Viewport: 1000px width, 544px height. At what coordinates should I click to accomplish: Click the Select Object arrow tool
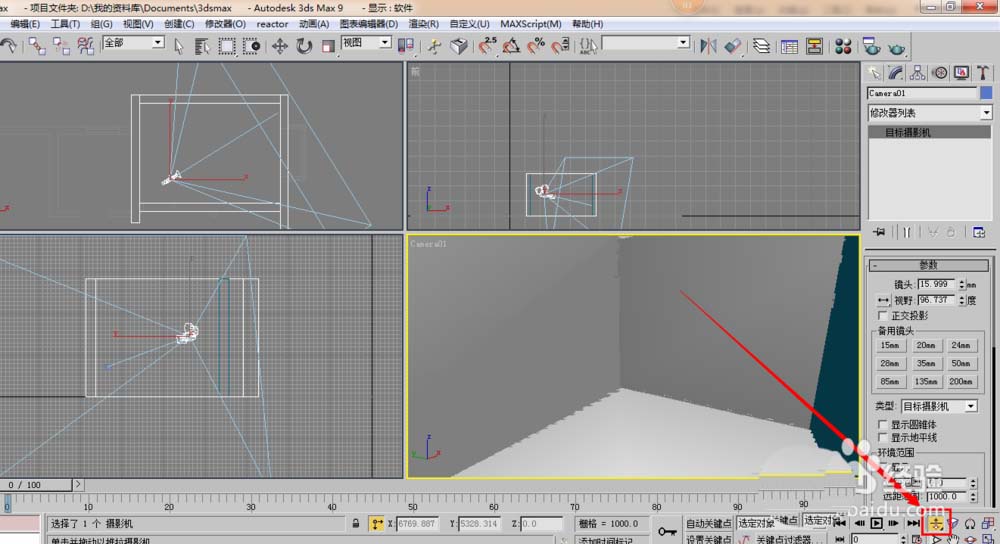pyautogui.click(x=179, y=45)
